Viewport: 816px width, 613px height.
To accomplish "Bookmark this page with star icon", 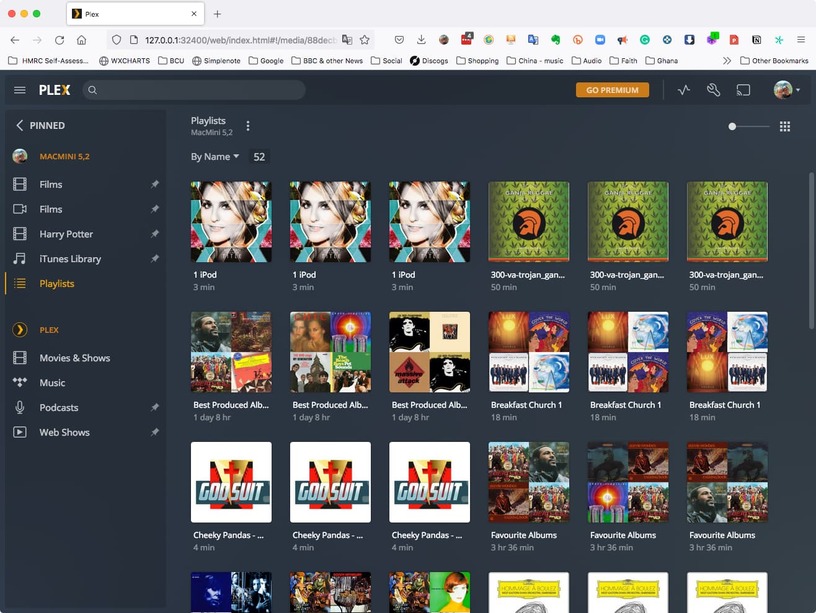I will point(365,40).
